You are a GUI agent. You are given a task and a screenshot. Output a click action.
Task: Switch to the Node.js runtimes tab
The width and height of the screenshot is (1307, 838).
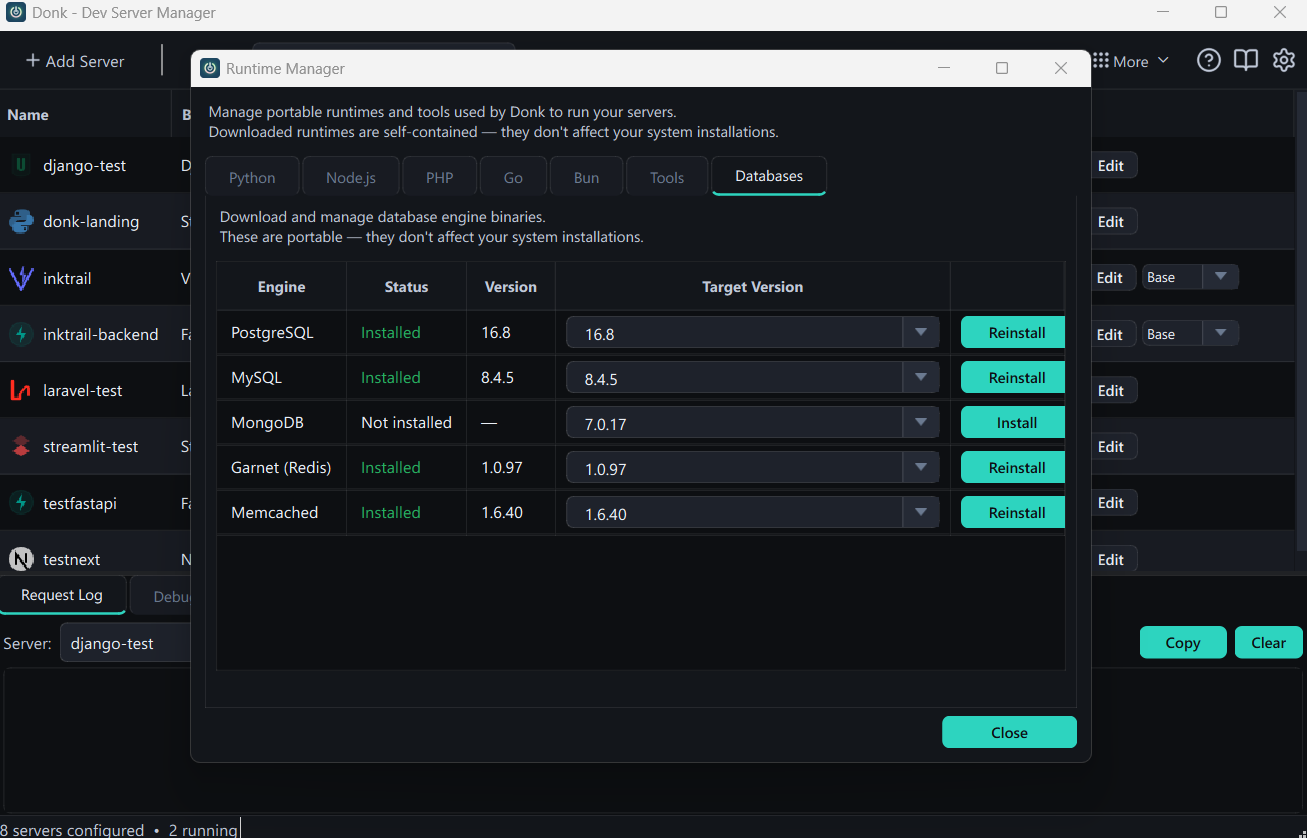(351, 176)
